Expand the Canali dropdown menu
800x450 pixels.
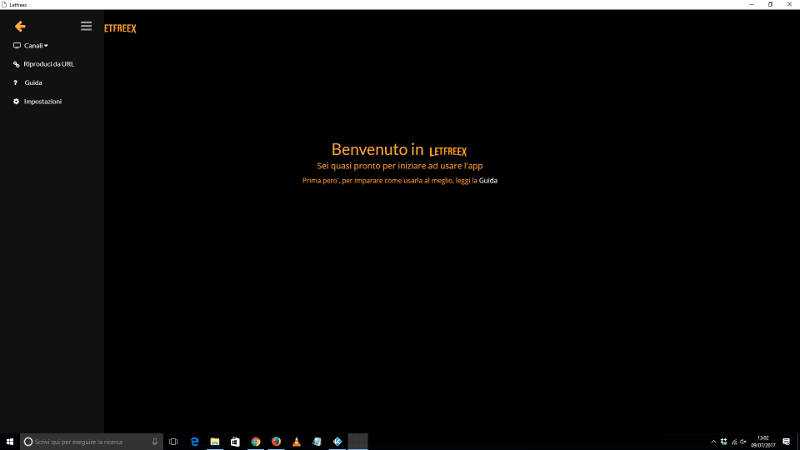click(36, 45)
